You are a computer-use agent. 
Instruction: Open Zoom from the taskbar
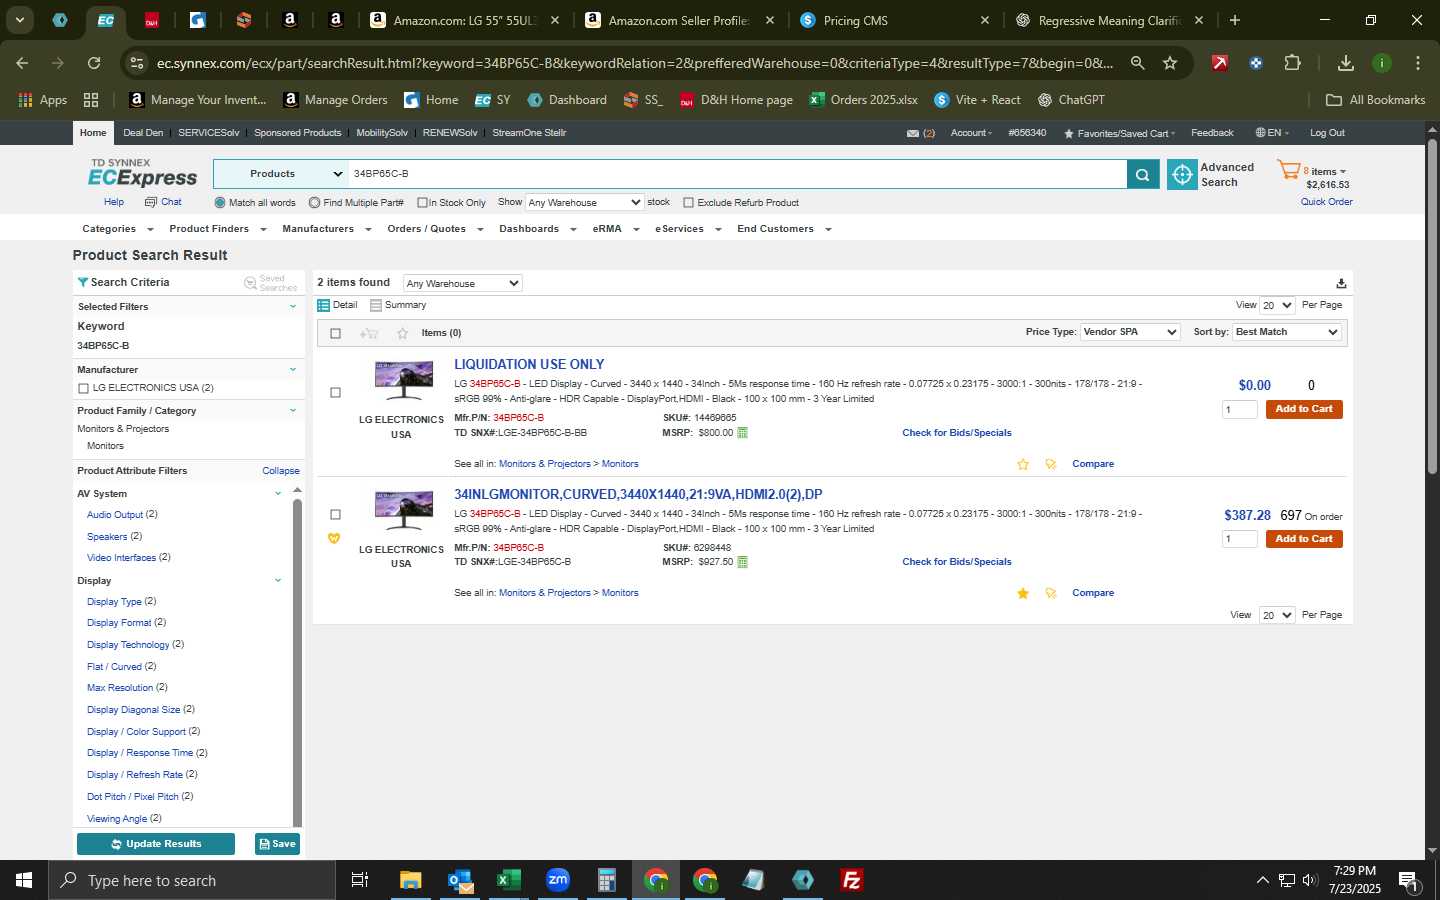pos(558,880)
